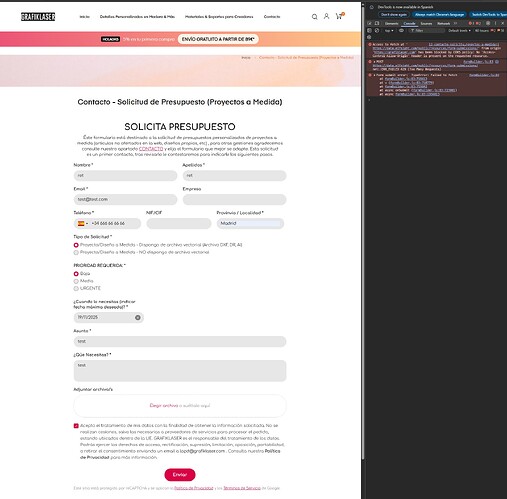Click the 'Enviar' submit button
Image resolution: width=507 pixels, height=499 pixels.
[180, 475]
